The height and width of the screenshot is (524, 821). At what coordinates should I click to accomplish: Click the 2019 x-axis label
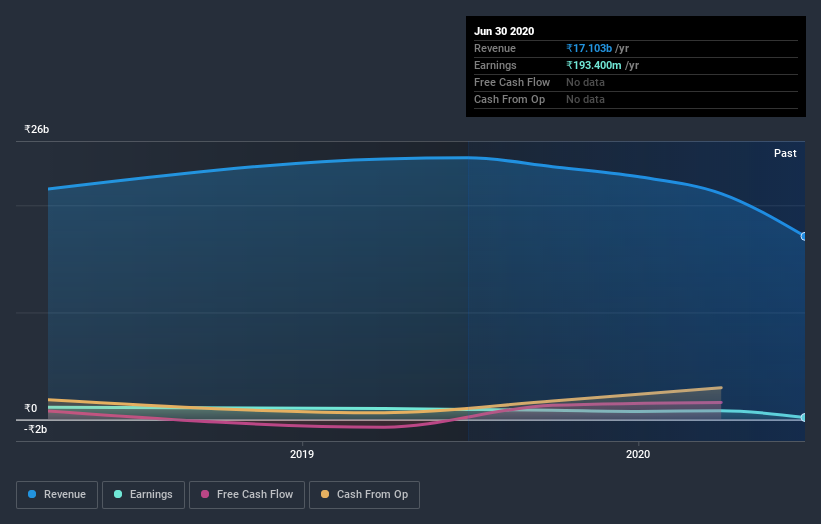pyautogui.click(x=302, y=454)
